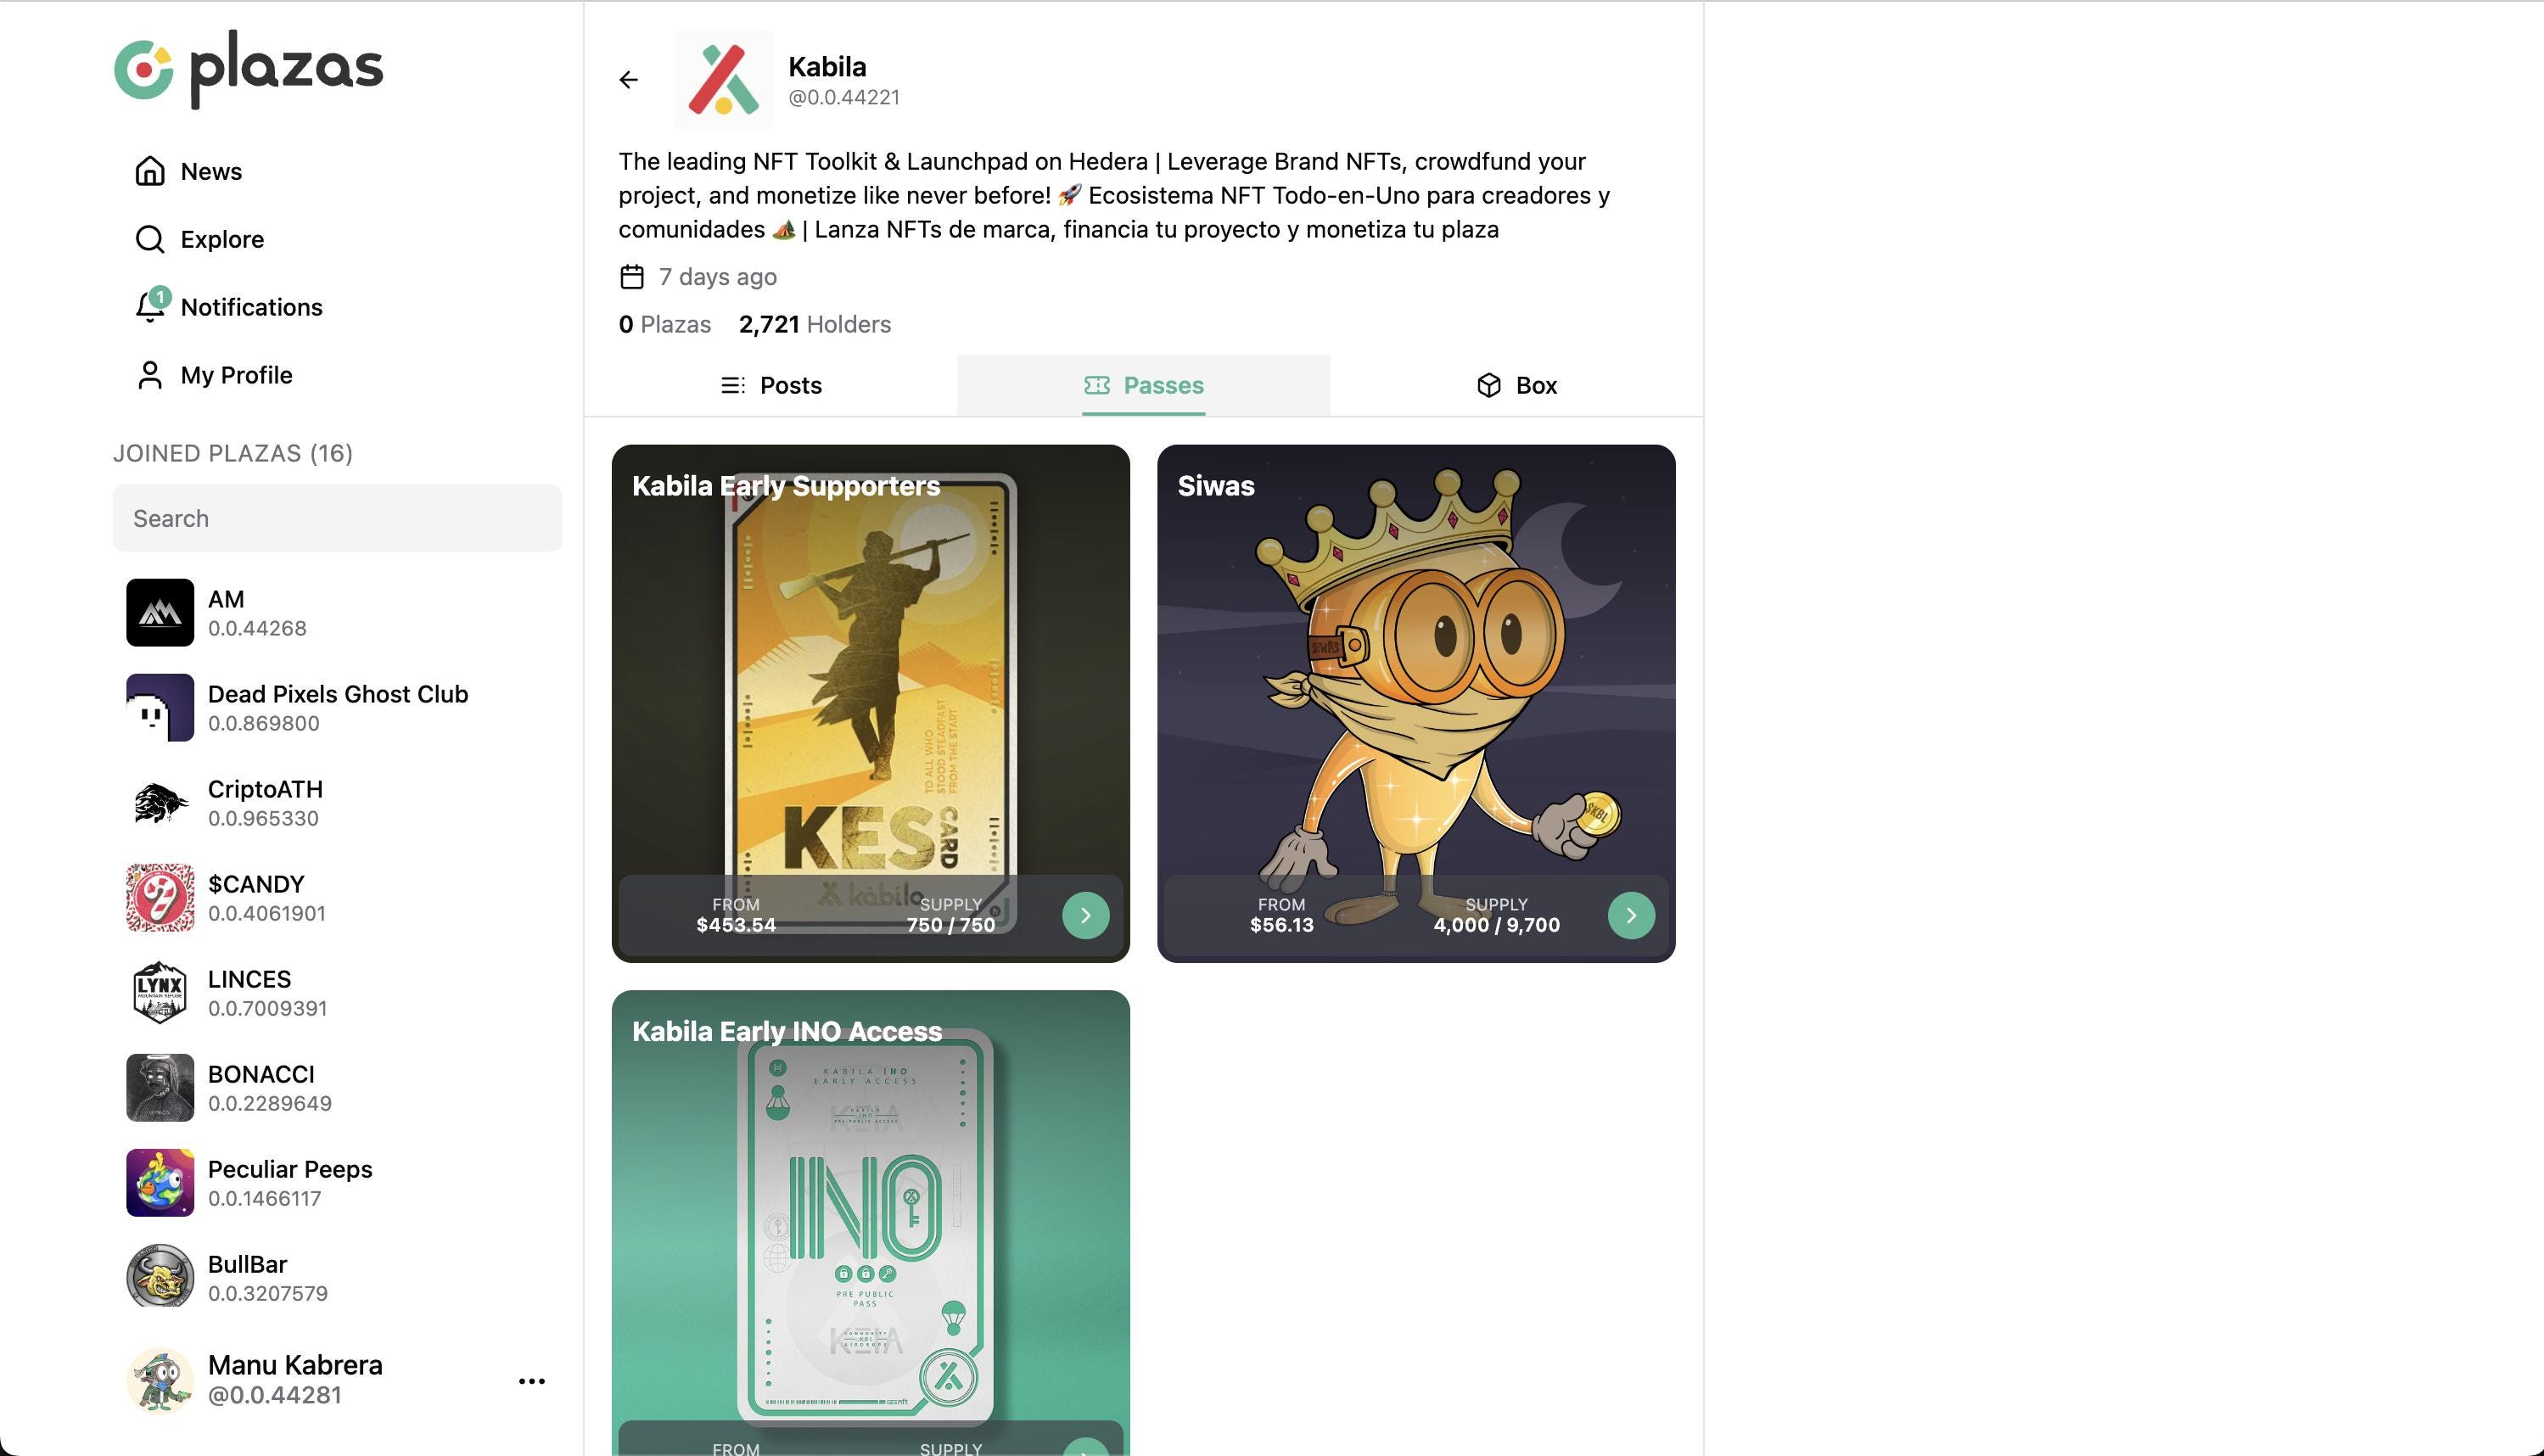This screenshot has width=2544, height=1456.
Task: Switch to the Posts tab
Action: click(771, 385)
